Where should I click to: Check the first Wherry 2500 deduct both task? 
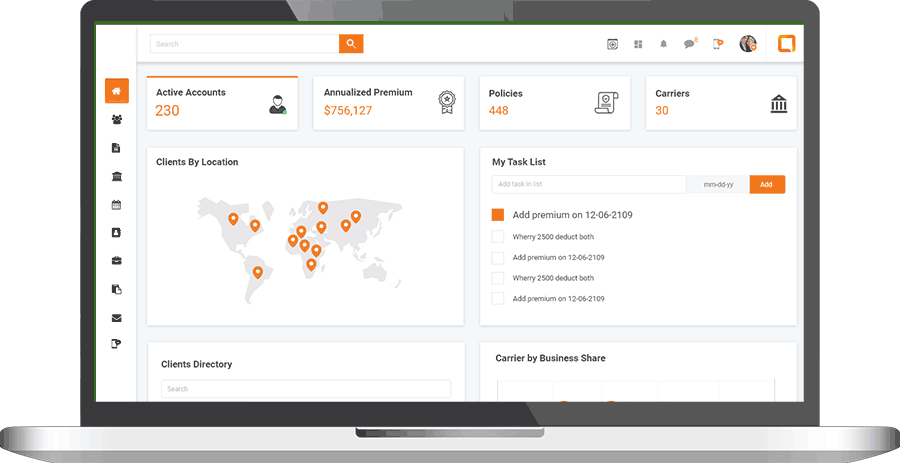point(498,237)
